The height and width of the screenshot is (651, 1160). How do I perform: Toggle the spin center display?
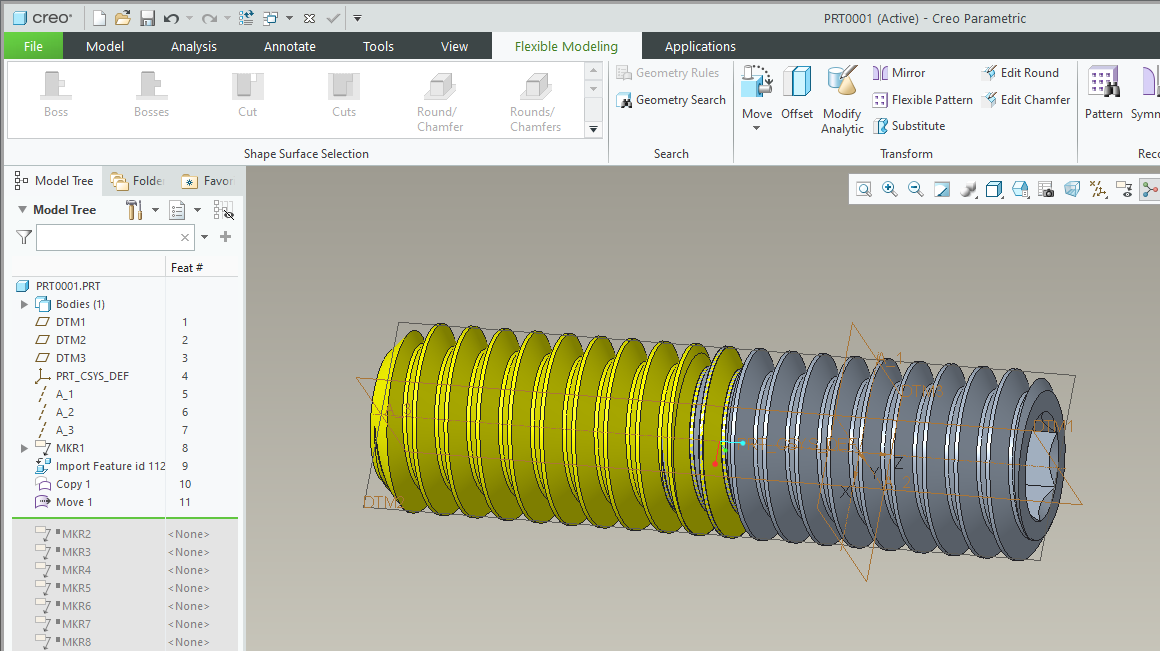pos(1151,189)
